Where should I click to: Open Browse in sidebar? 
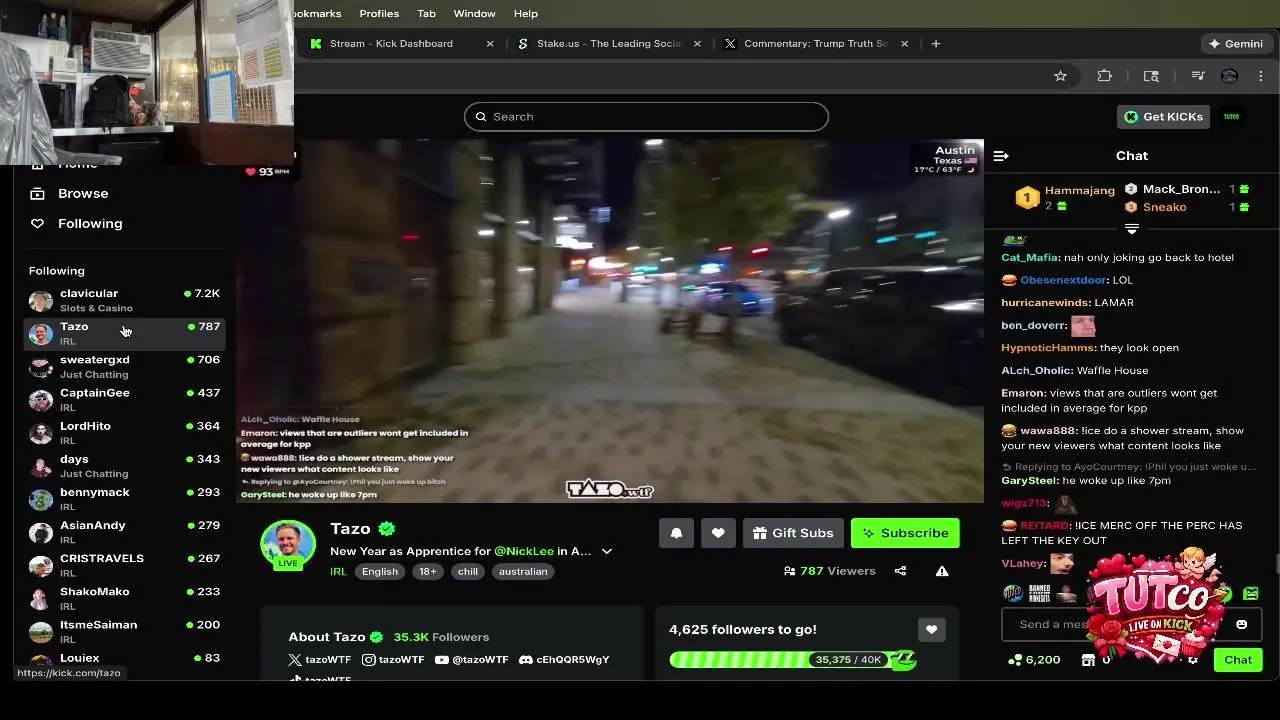83,194
